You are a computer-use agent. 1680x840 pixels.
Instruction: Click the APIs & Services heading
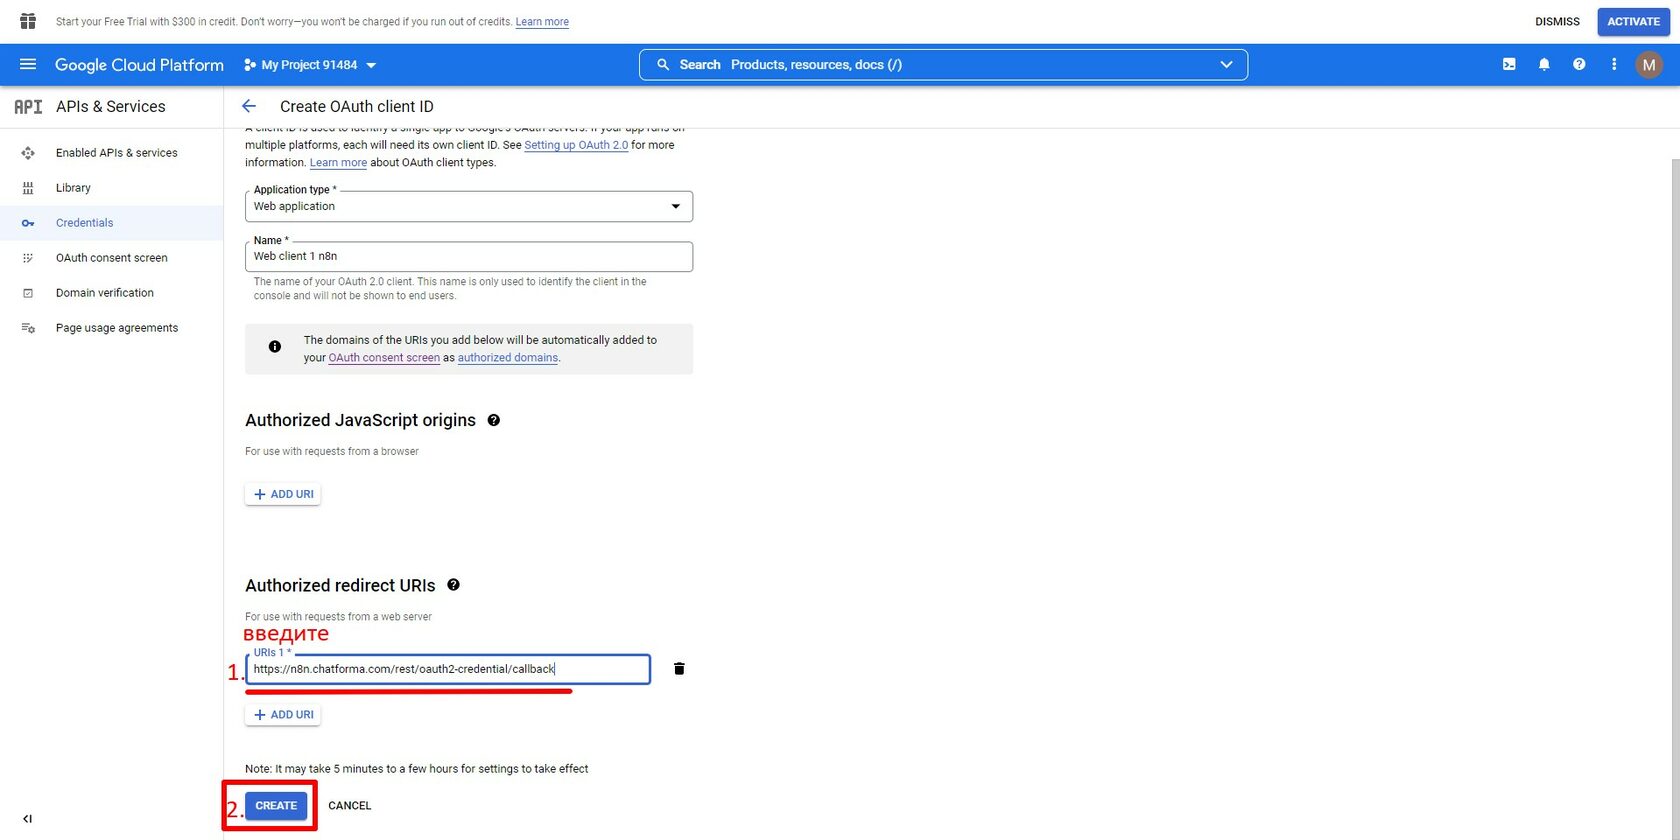click(x=111, y=106)
